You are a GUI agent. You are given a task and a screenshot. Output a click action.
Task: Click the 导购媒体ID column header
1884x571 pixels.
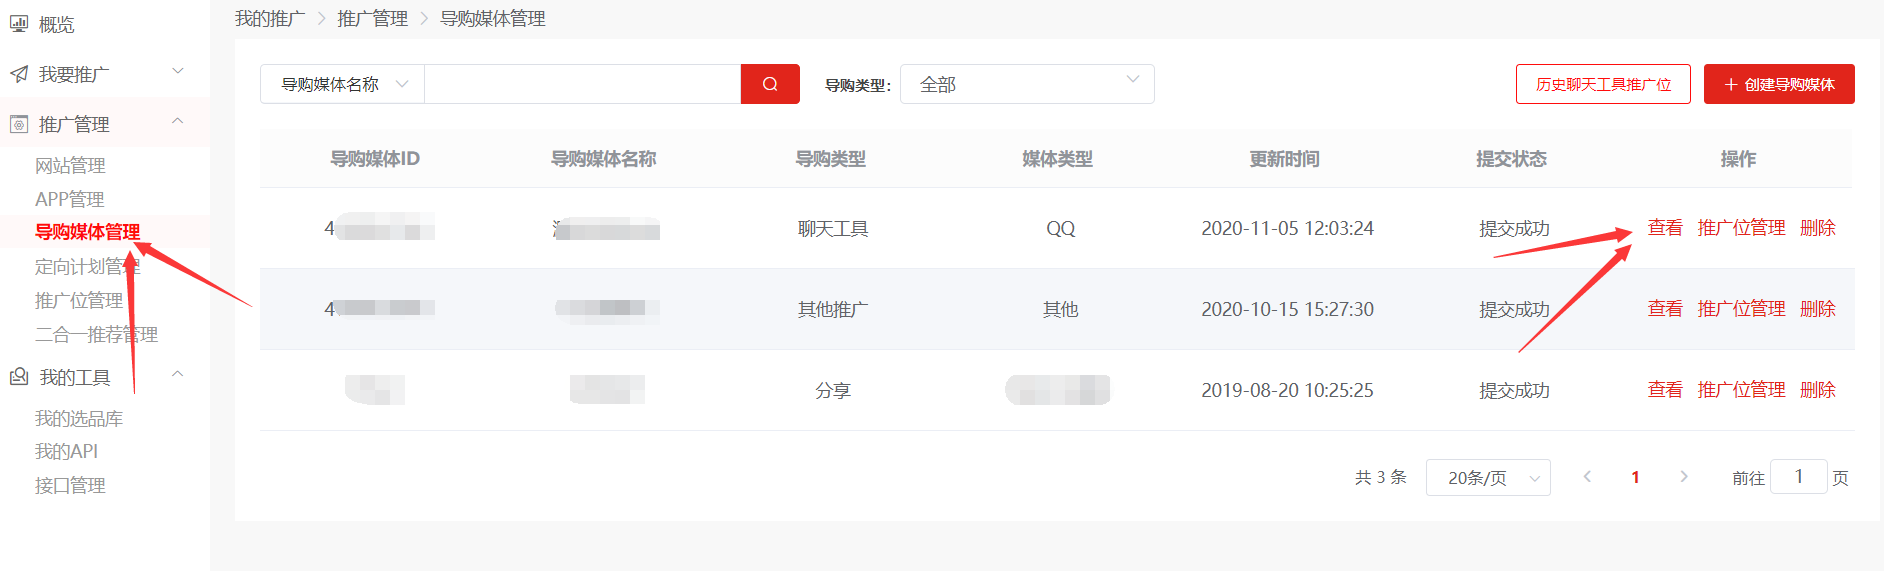pyautogui.click(x=375, y=159)
